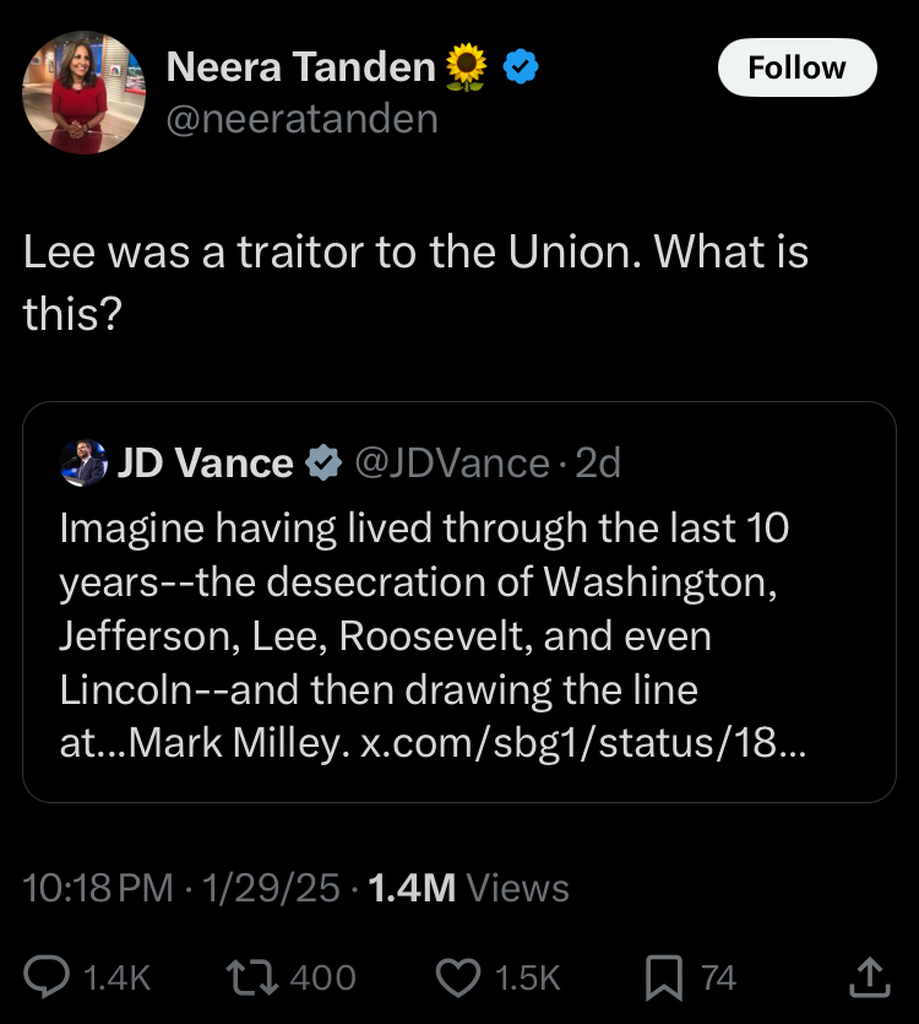Click Neera Tanden's blue verified badge
Viewport: 919px width, 1024px height.
(520, 67)
